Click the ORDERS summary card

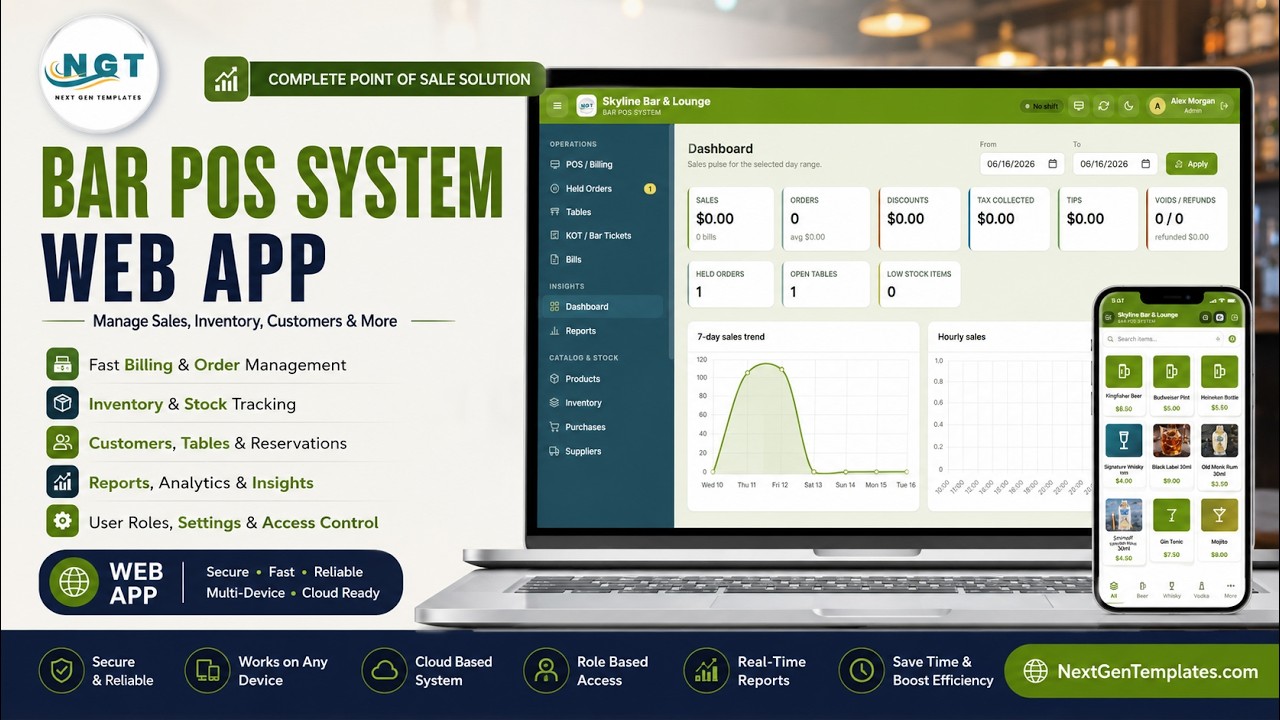click(x=826, y=218)
